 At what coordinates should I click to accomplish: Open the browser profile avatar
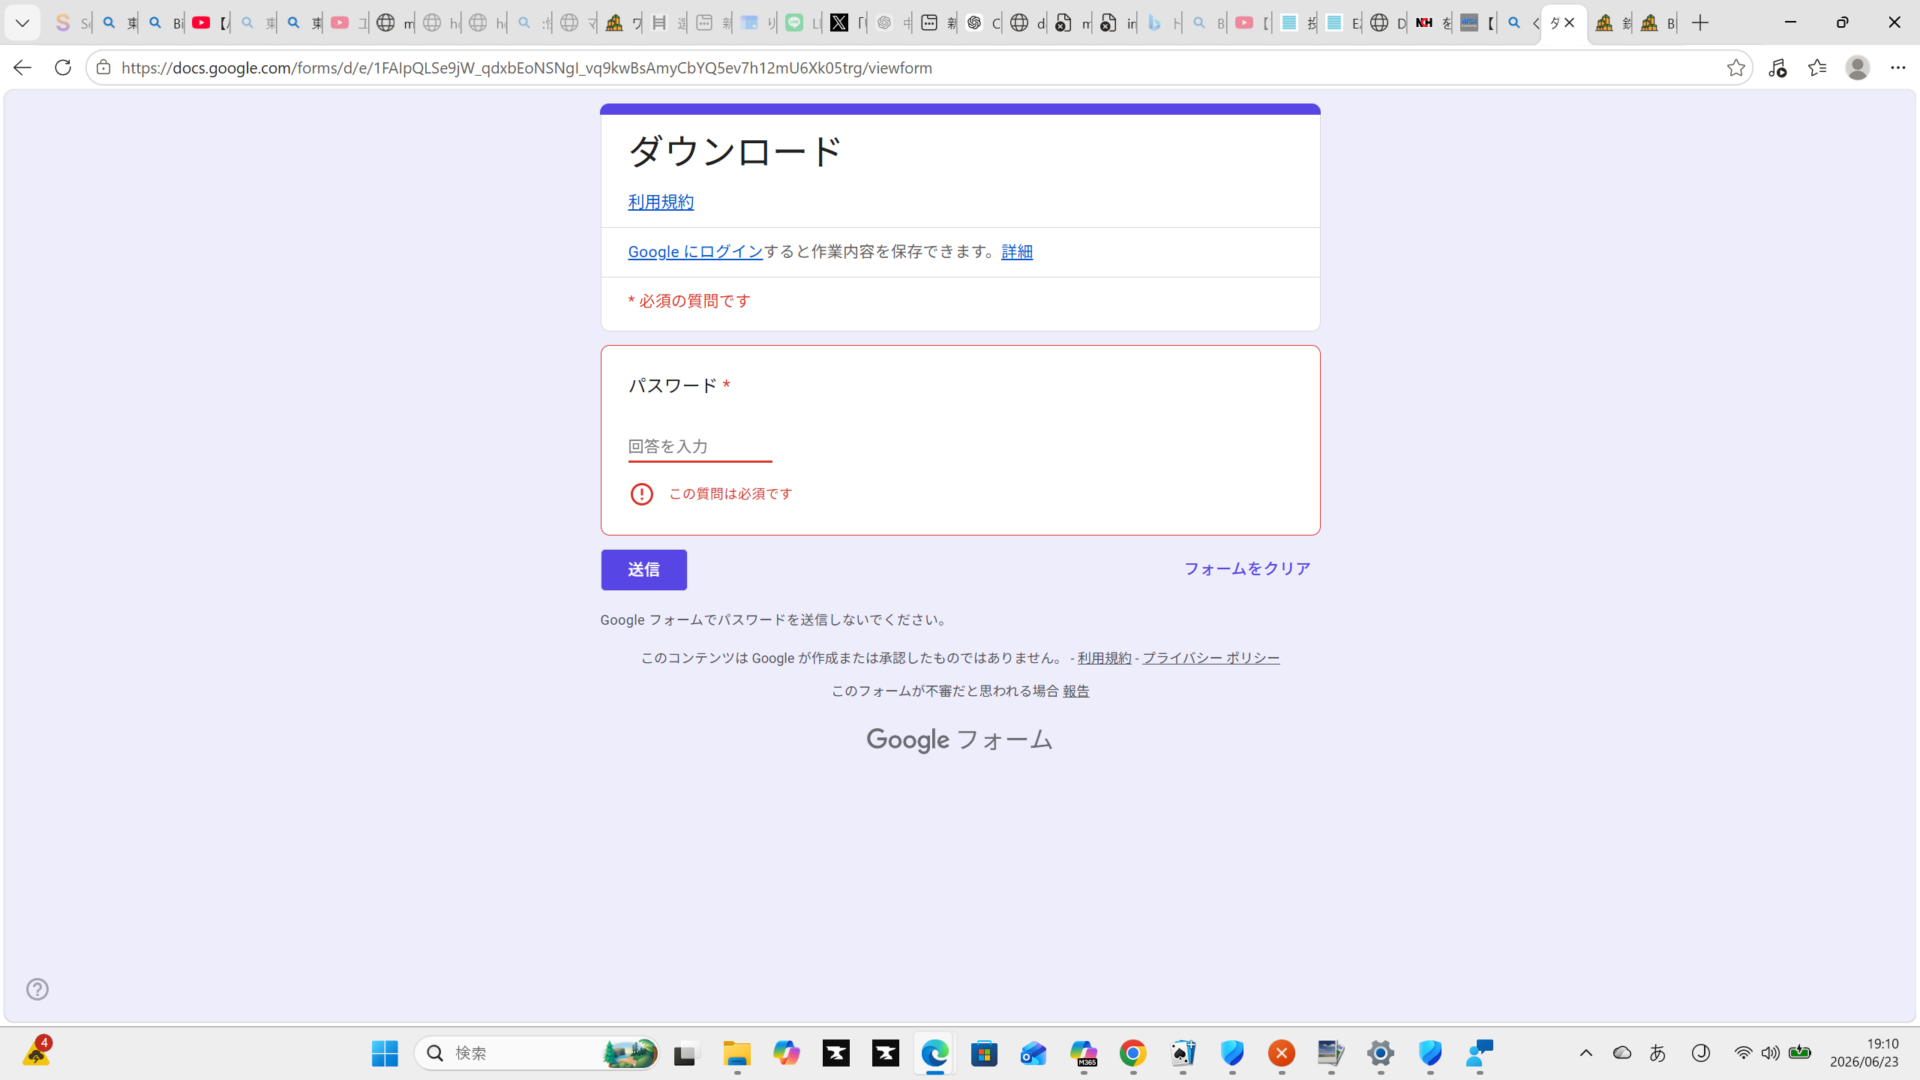pyautogui.click(x=1858, y=67)
